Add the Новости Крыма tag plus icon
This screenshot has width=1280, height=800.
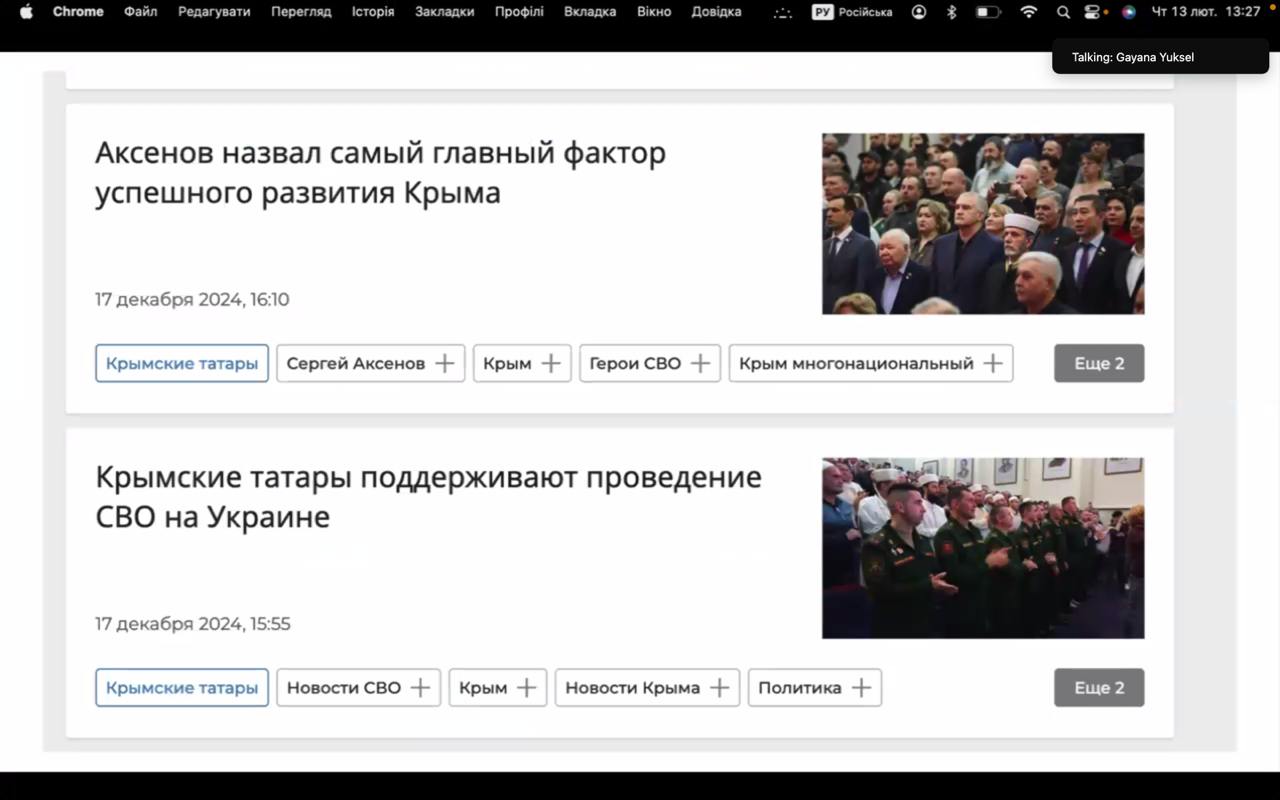(x=719, y=687)
